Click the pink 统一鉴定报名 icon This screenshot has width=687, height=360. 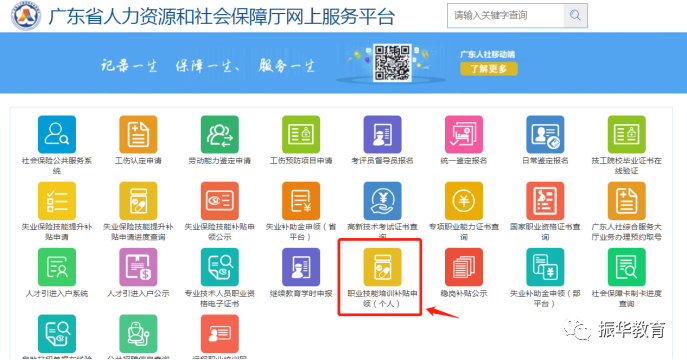(x=464, y=134)
